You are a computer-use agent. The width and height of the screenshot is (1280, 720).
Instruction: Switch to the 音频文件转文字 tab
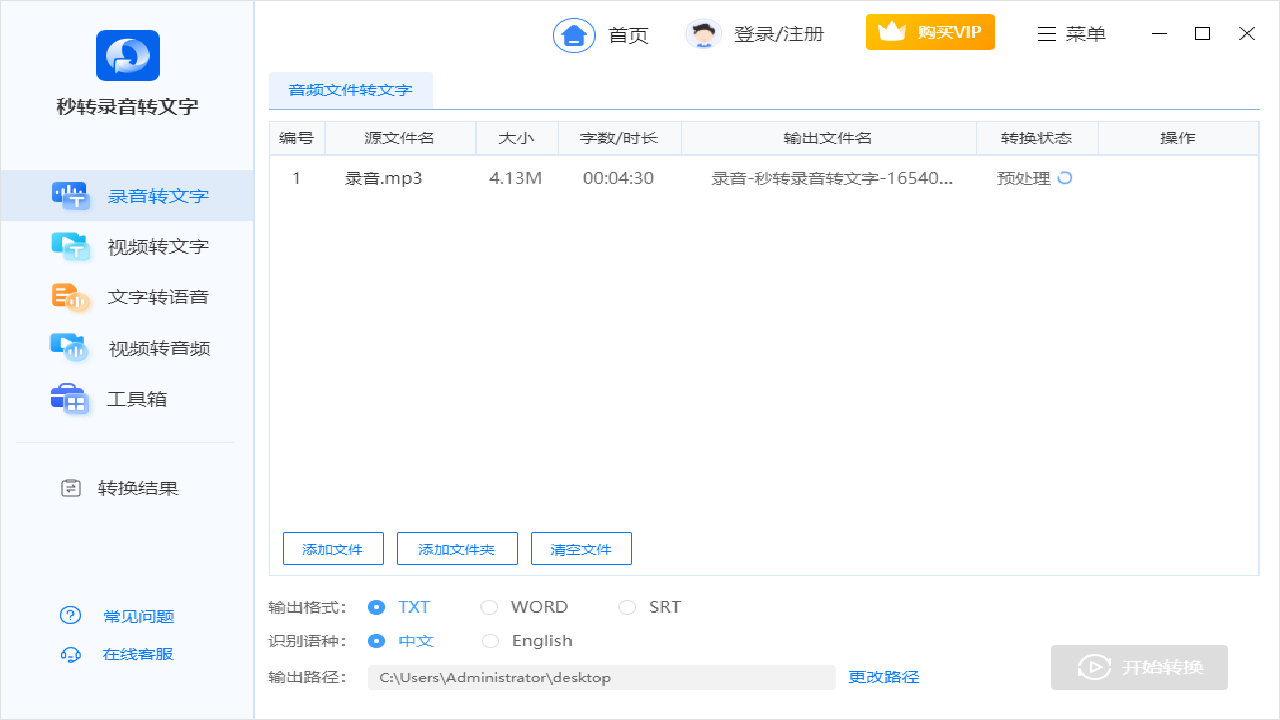click(350, 90)
